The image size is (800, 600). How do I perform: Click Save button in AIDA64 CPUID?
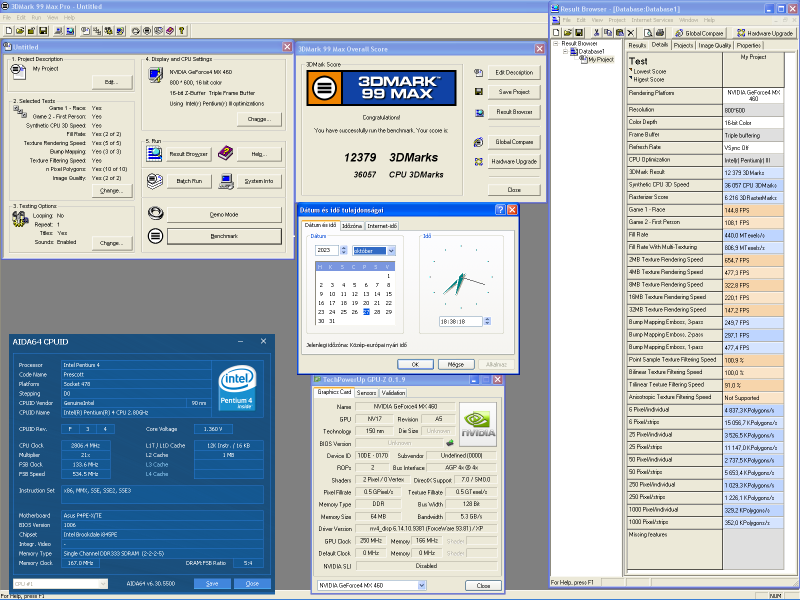212,584
